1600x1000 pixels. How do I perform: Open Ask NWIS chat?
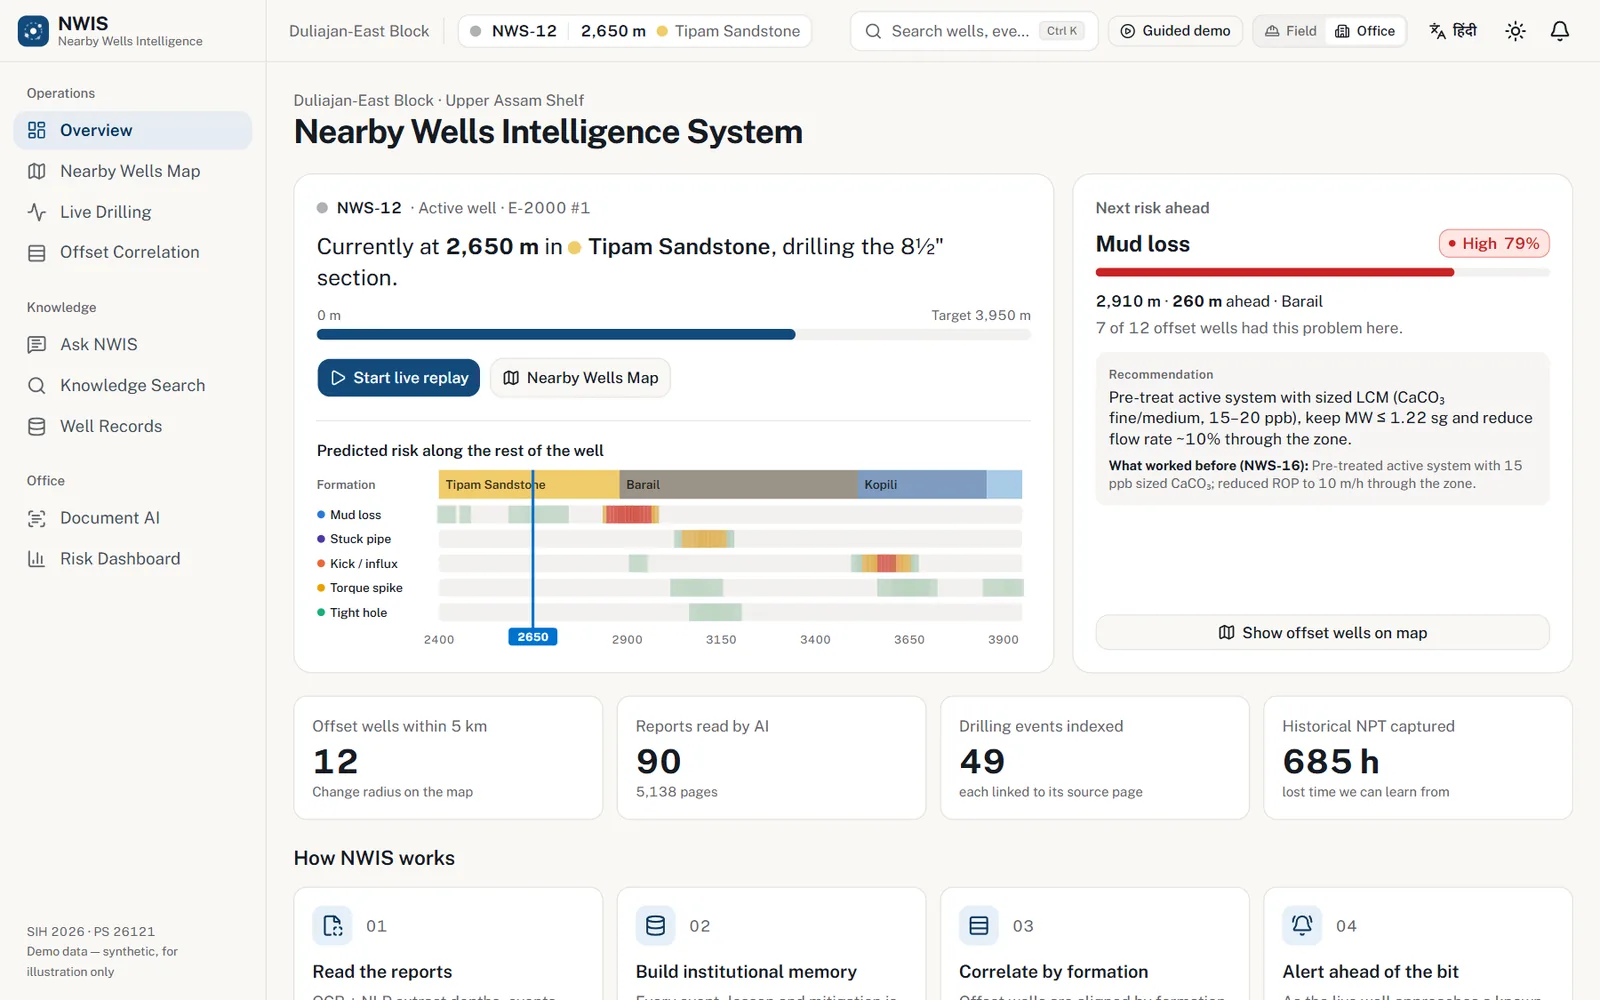(133, 345)
